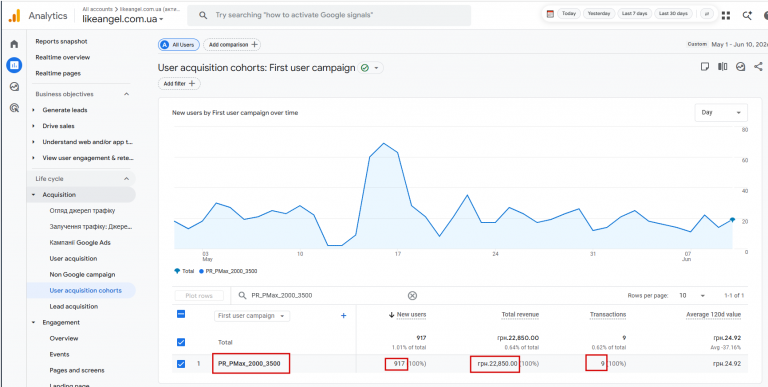Click the plus icon on Add filter

192,84
